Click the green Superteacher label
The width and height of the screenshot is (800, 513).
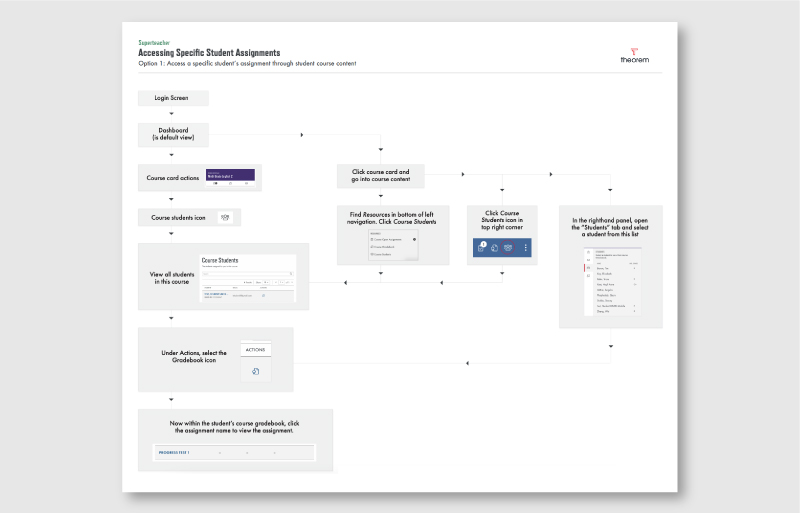coord(154,43)
